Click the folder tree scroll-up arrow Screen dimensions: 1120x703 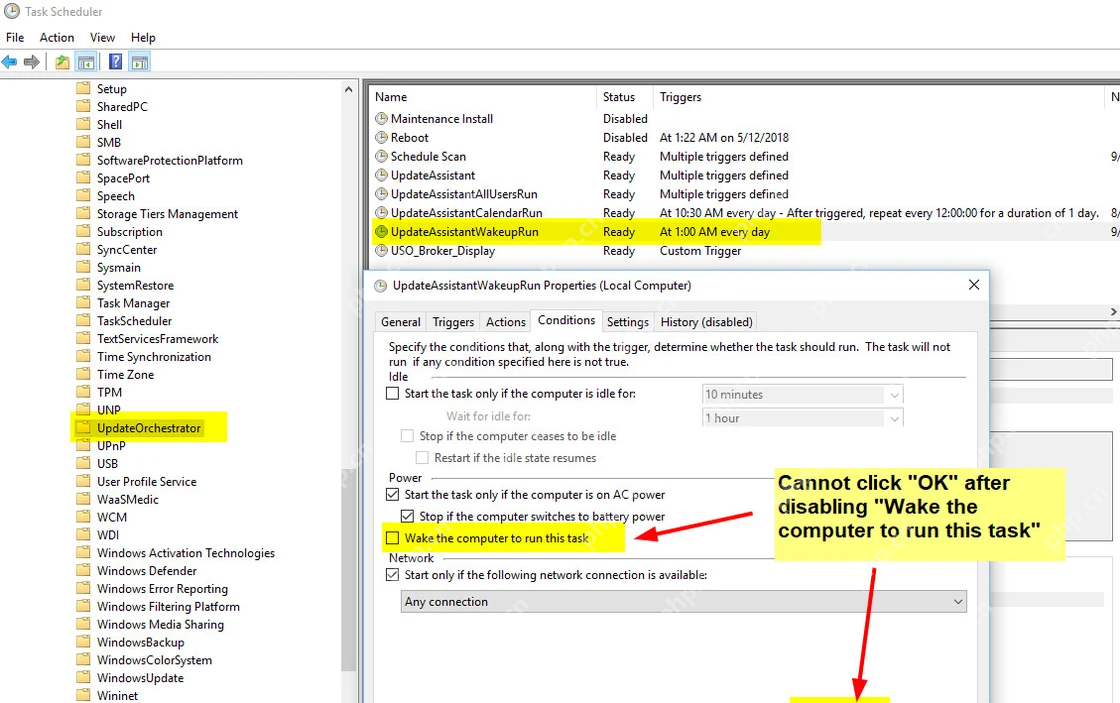click(x=349, y=89)
